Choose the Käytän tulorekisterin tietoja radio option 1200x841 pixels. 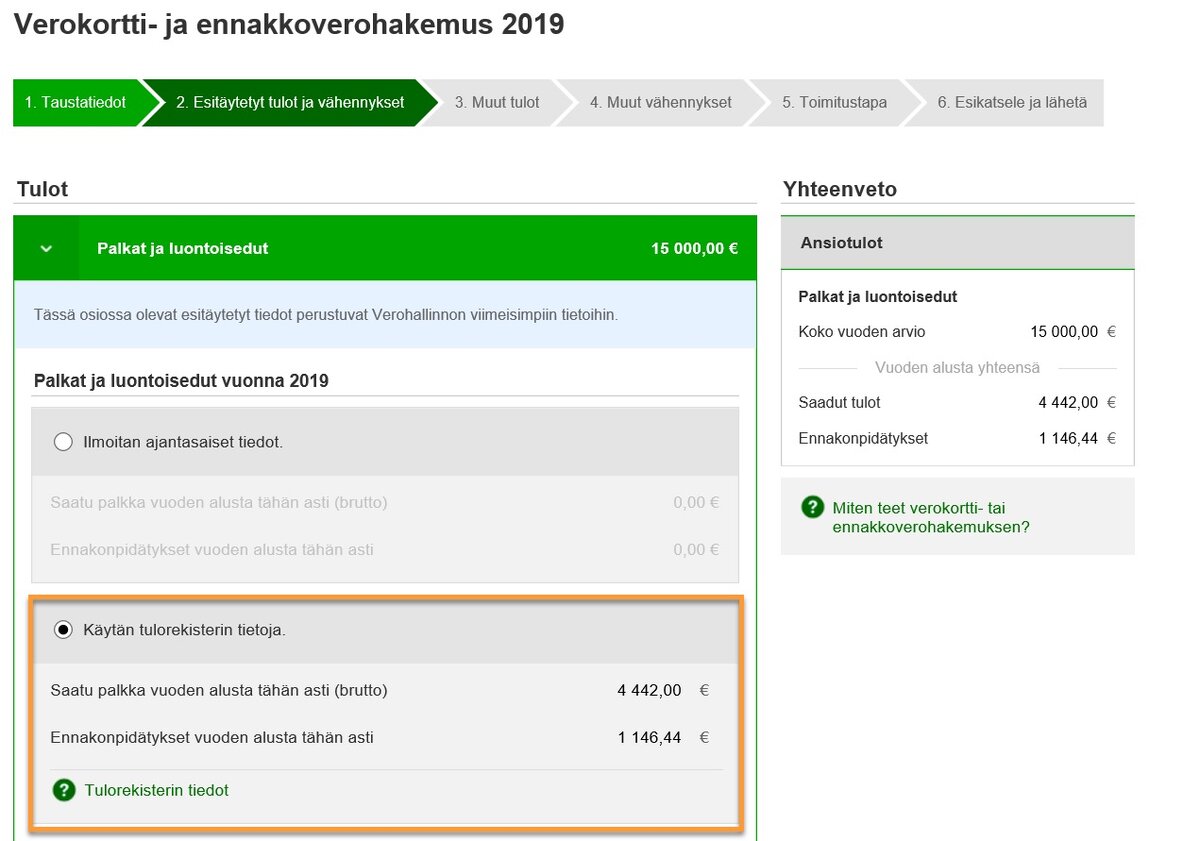pos(64,630)
